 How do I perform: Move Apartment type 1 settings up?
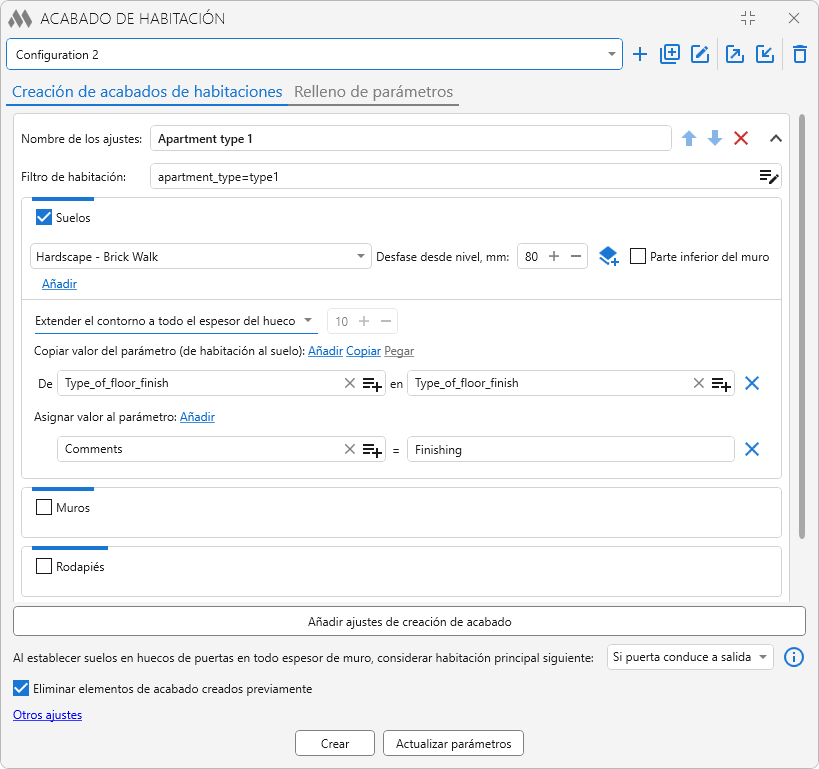point(689,138)
